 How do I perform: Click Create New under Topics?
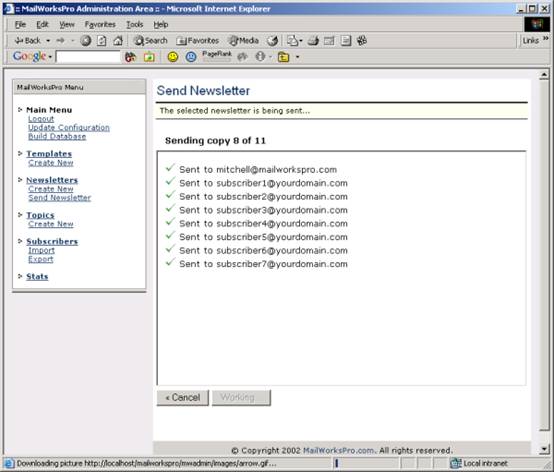point(51,224)
